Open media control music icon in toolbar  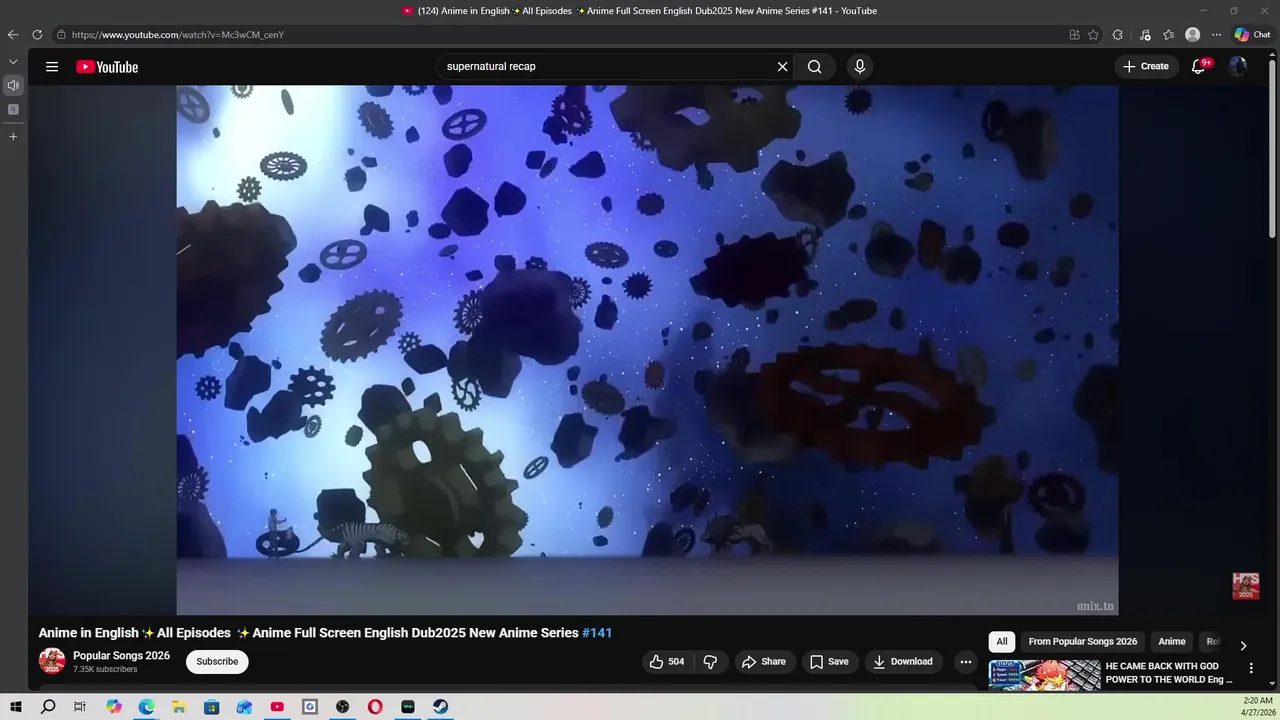tap(1145, 34)
